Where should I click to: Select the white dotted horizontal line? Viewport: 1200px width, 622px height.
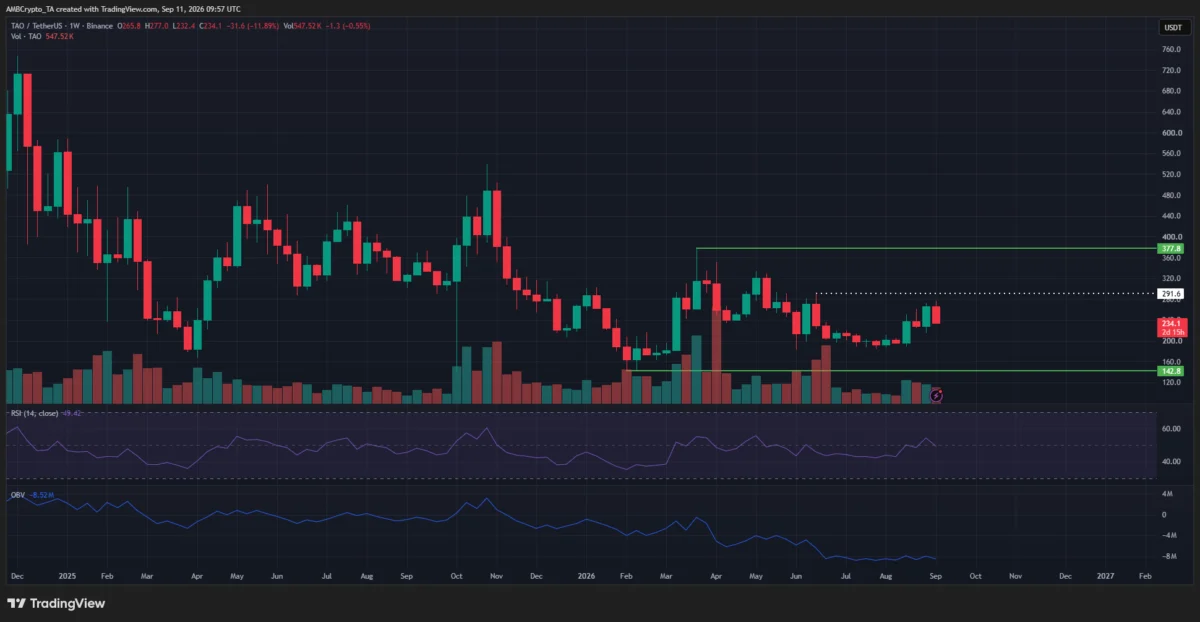(x=985, y=293)
